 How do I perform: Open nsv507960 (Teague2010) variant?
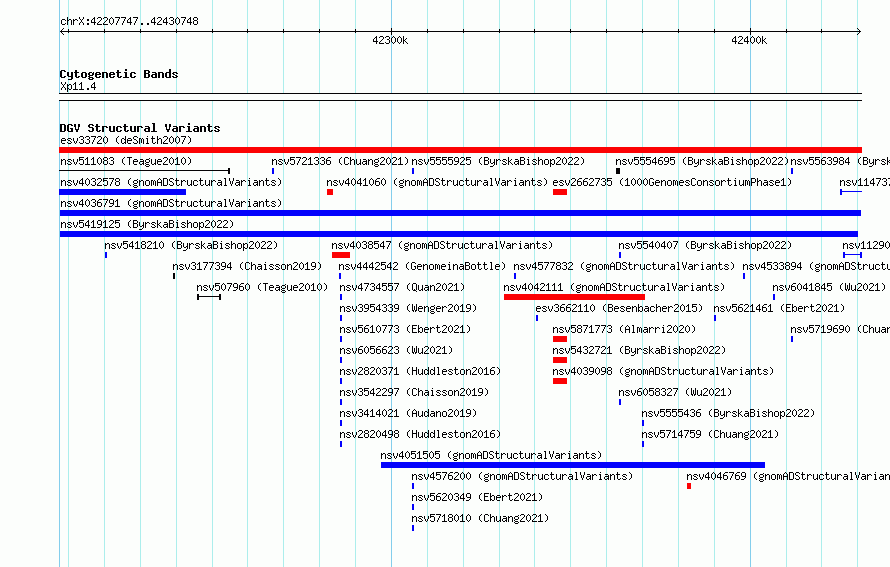tap(262, 287)
